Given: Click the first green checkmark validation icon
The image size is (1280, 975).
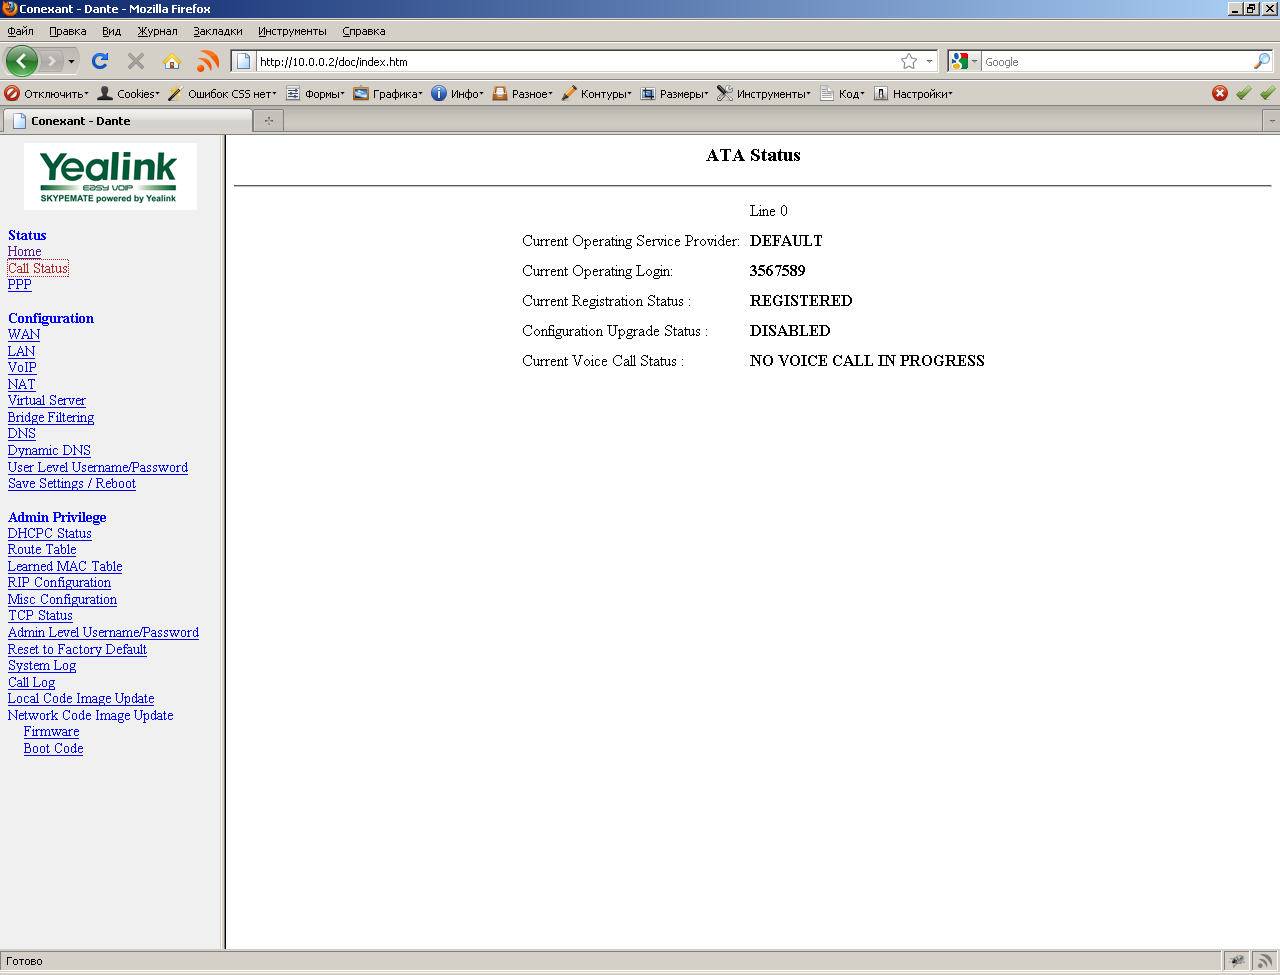Looking at the screenshot, I should [1244, 93].
